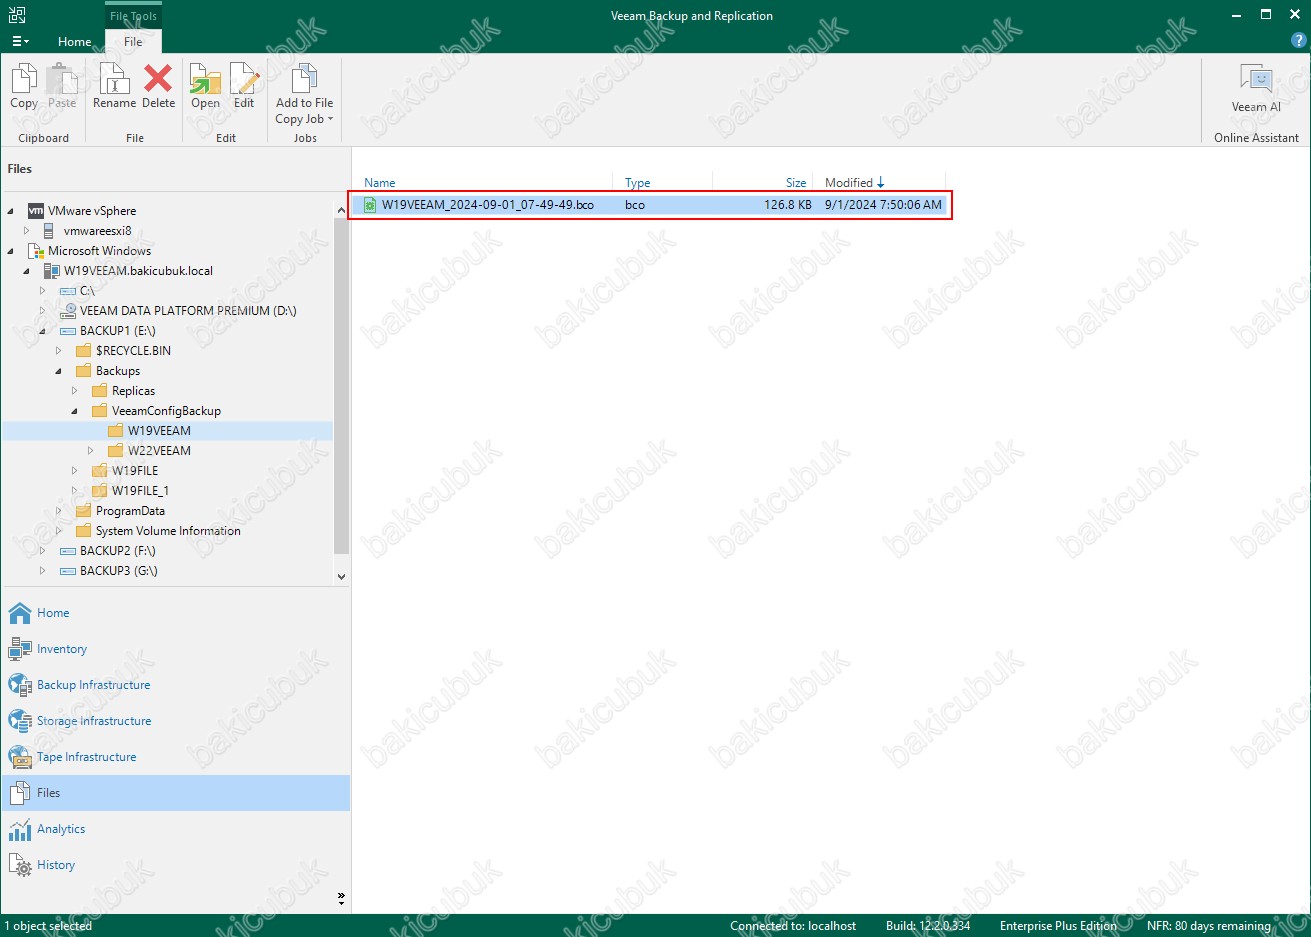Click the W19VEEAM.bakicubuk.local server icon
1311x937 pixels.
point(52,271)
